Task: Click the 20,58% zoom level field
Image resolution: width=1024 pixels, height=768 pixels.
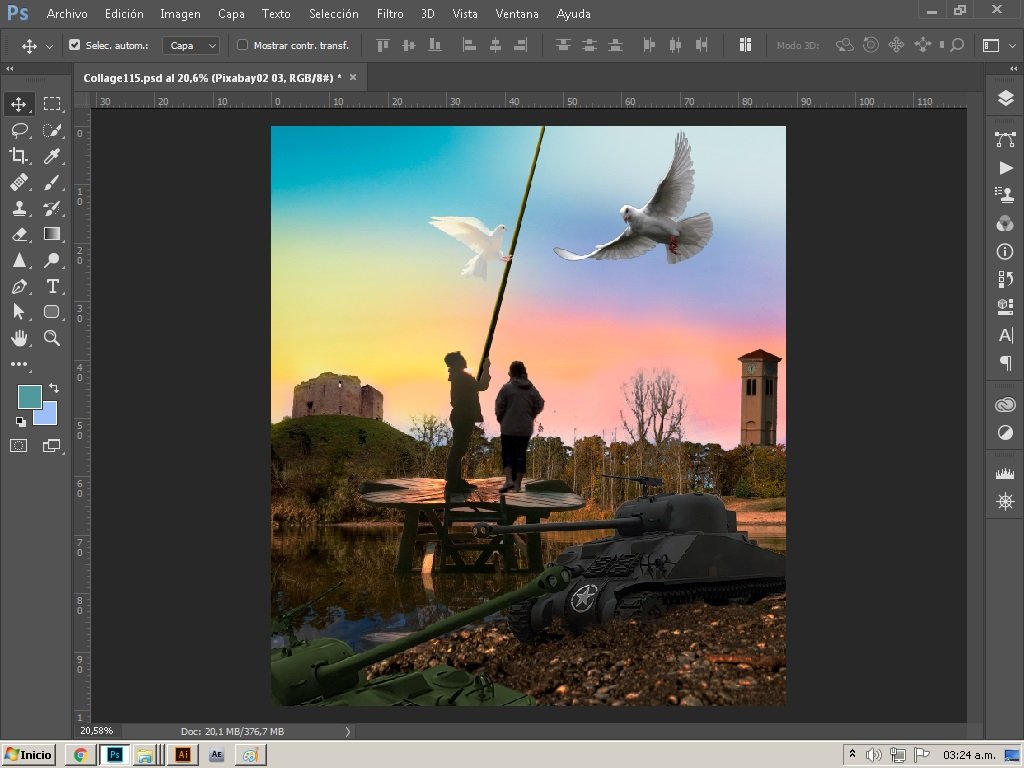Action: coord(97,731)
